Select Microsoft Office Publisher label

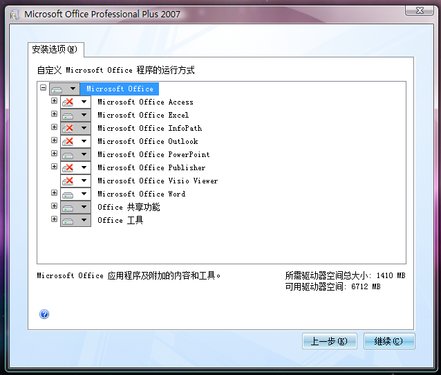point(151,167)
